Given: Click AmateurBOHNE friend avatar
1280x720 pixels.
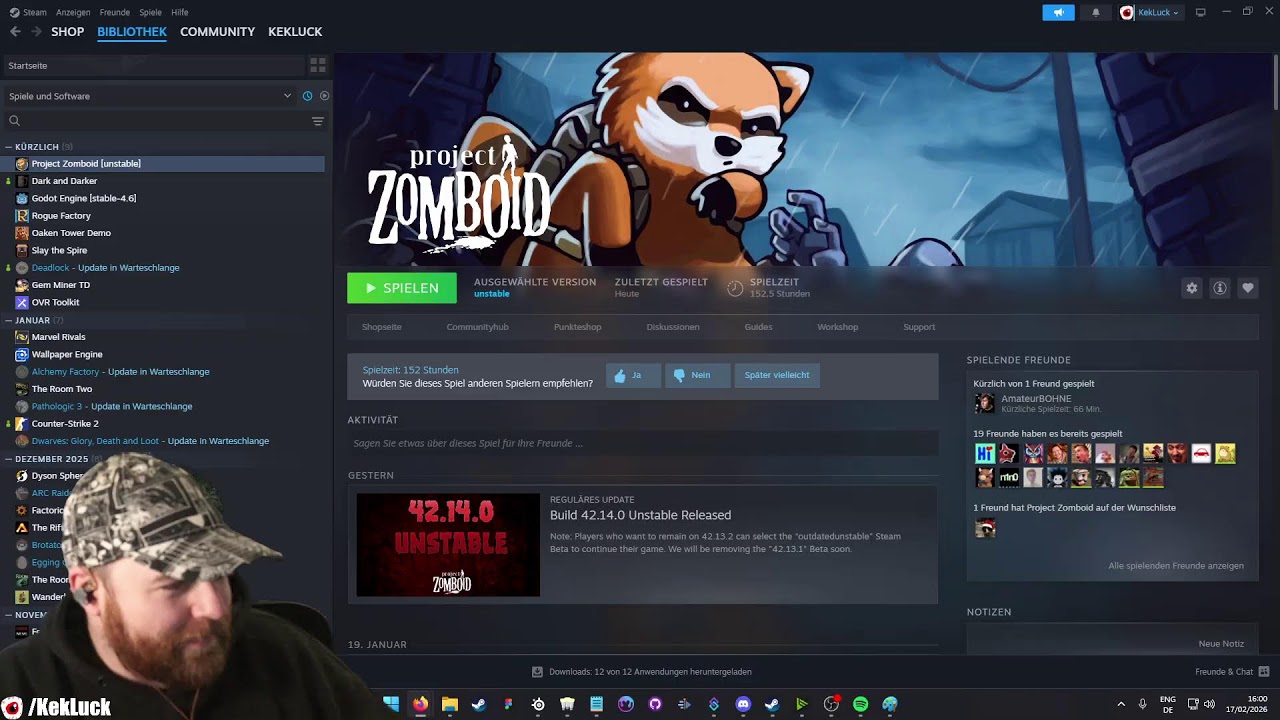Looking at the screenshot, I should 985,403.
